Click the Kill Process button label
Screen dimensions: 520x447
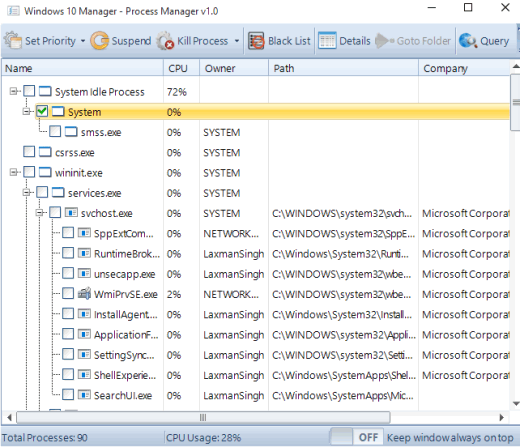(202, 41)
